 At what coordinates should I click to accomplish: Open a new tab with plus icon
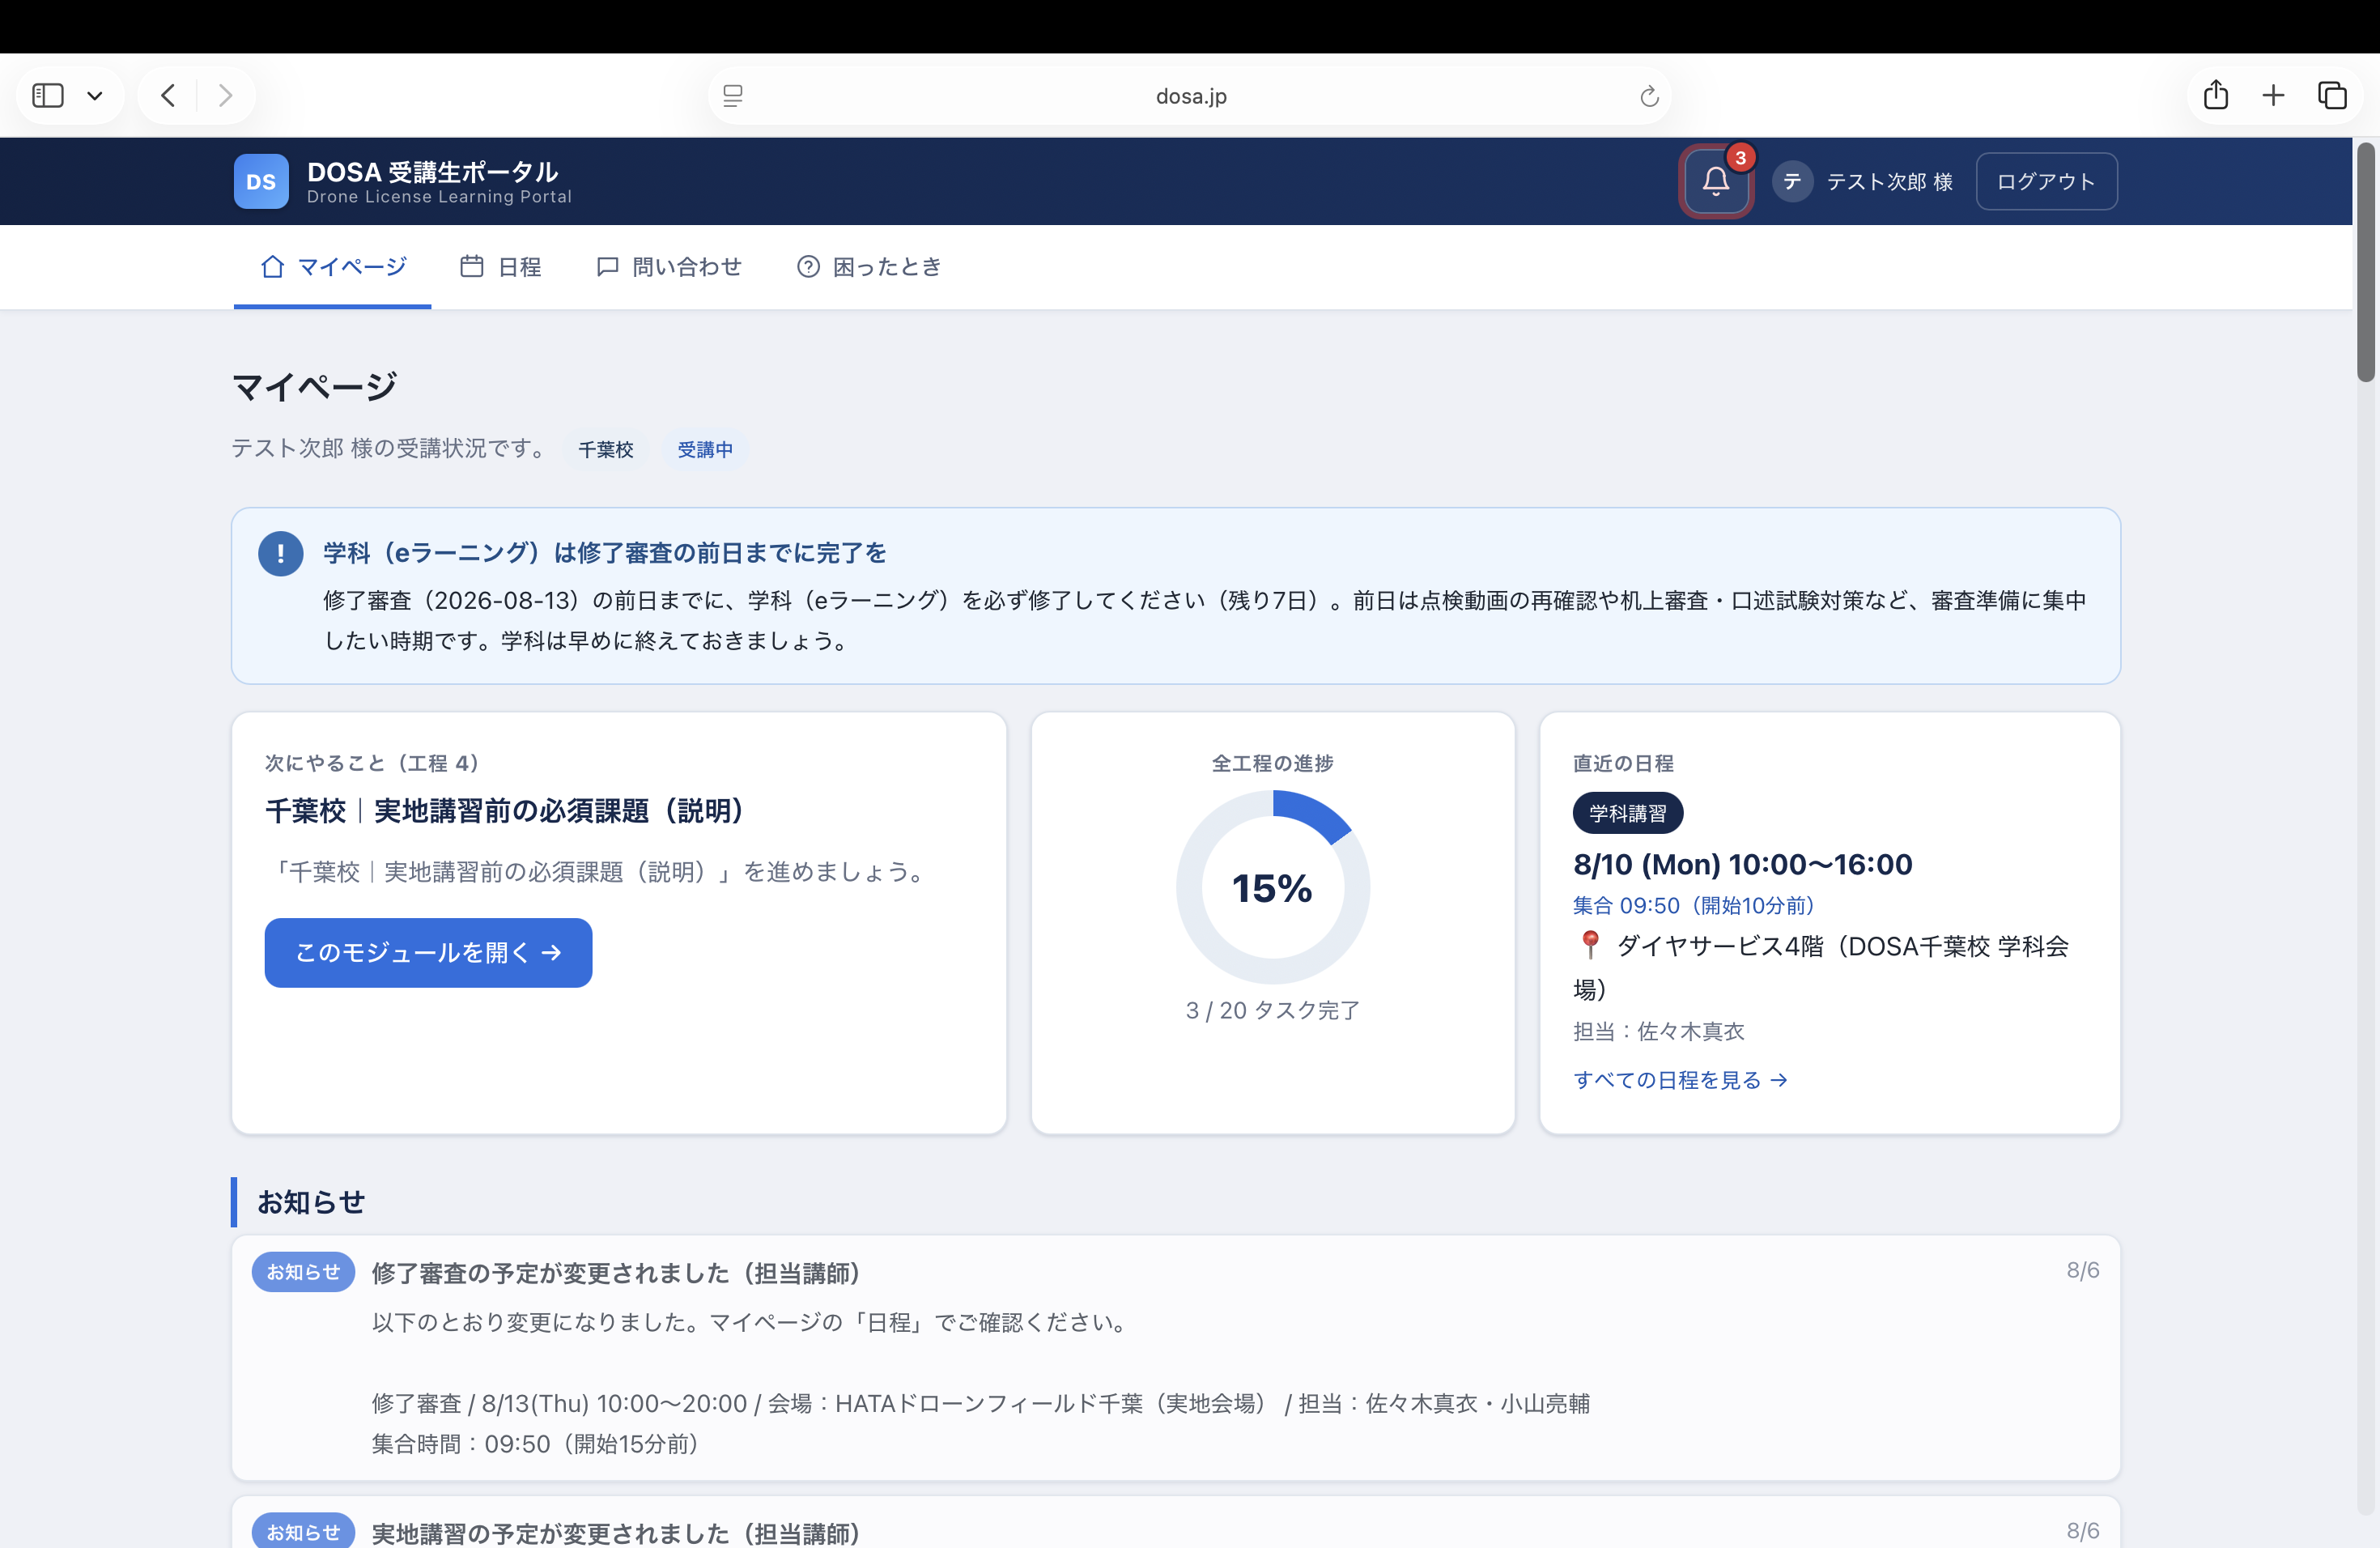(x=2273, y=95)
